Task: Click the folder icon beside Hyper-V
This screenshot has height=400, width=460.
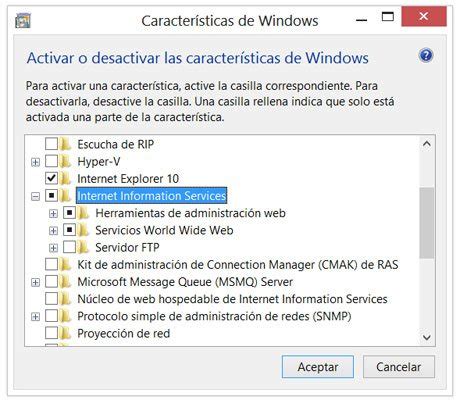Action: (x=66, y=162)
